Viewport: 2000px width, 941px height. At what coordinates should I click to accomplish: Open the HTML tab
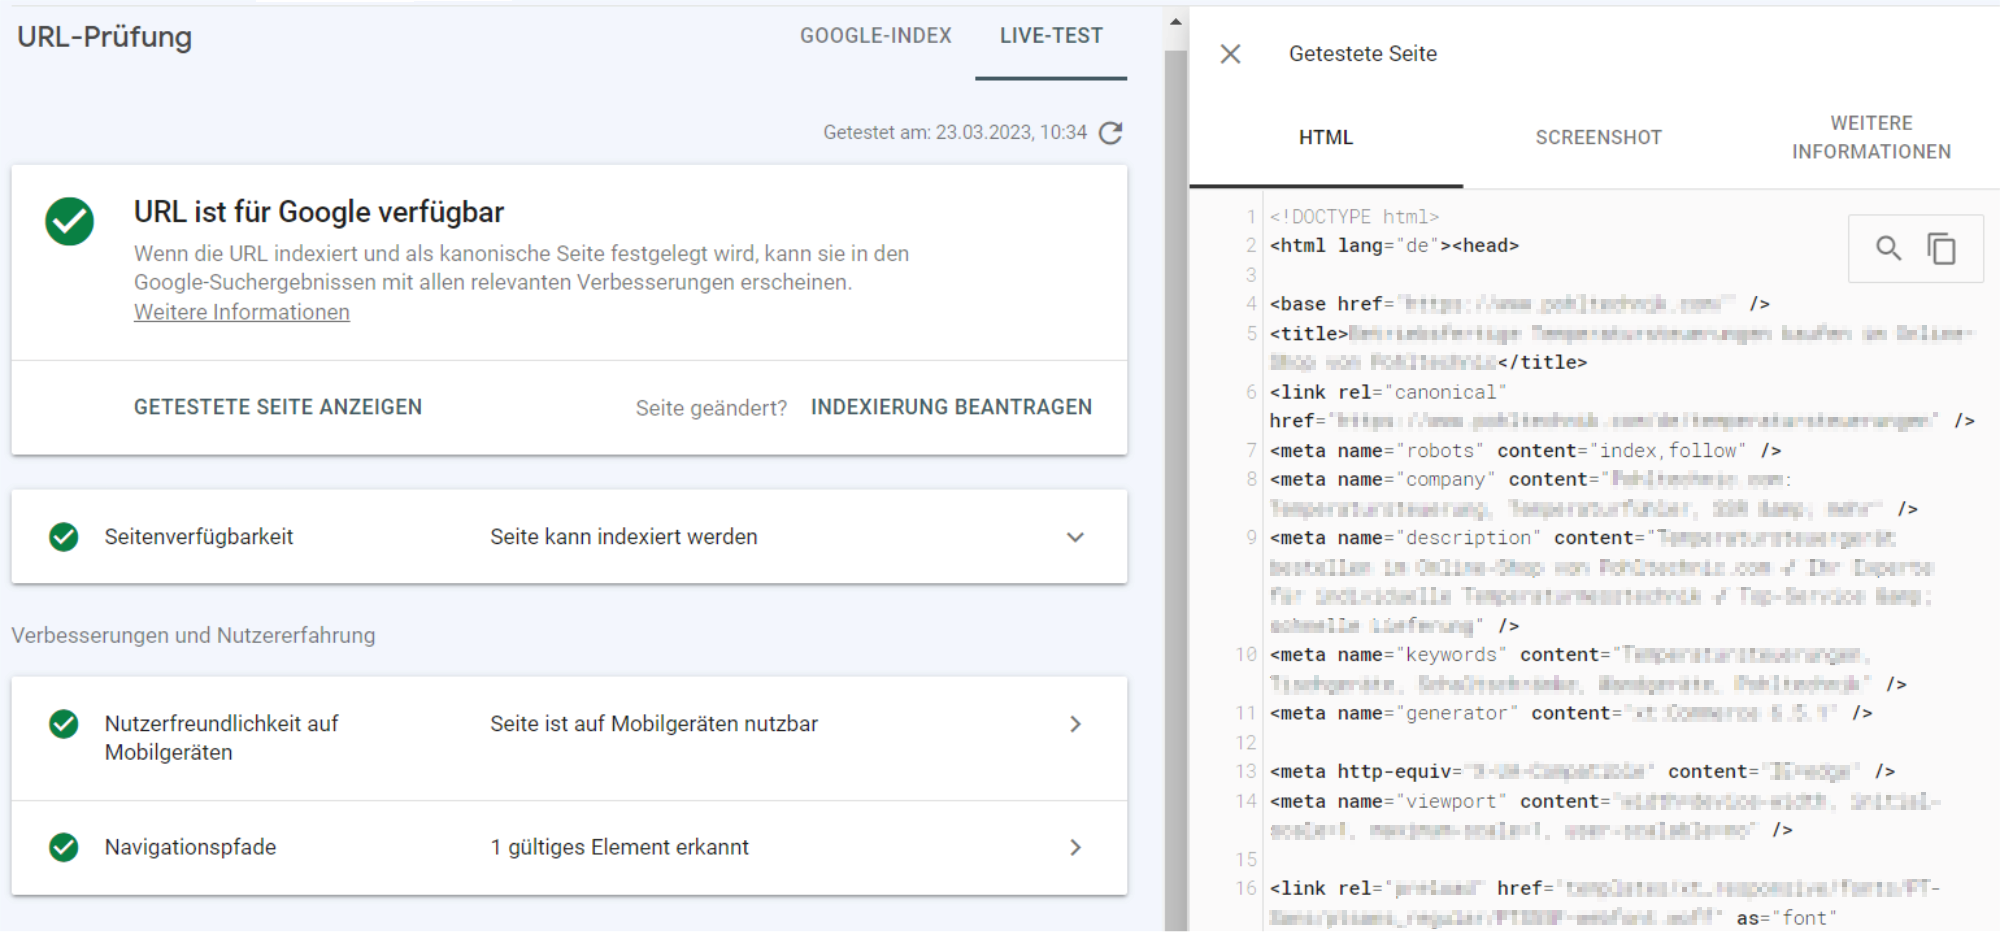(1326, 138)
